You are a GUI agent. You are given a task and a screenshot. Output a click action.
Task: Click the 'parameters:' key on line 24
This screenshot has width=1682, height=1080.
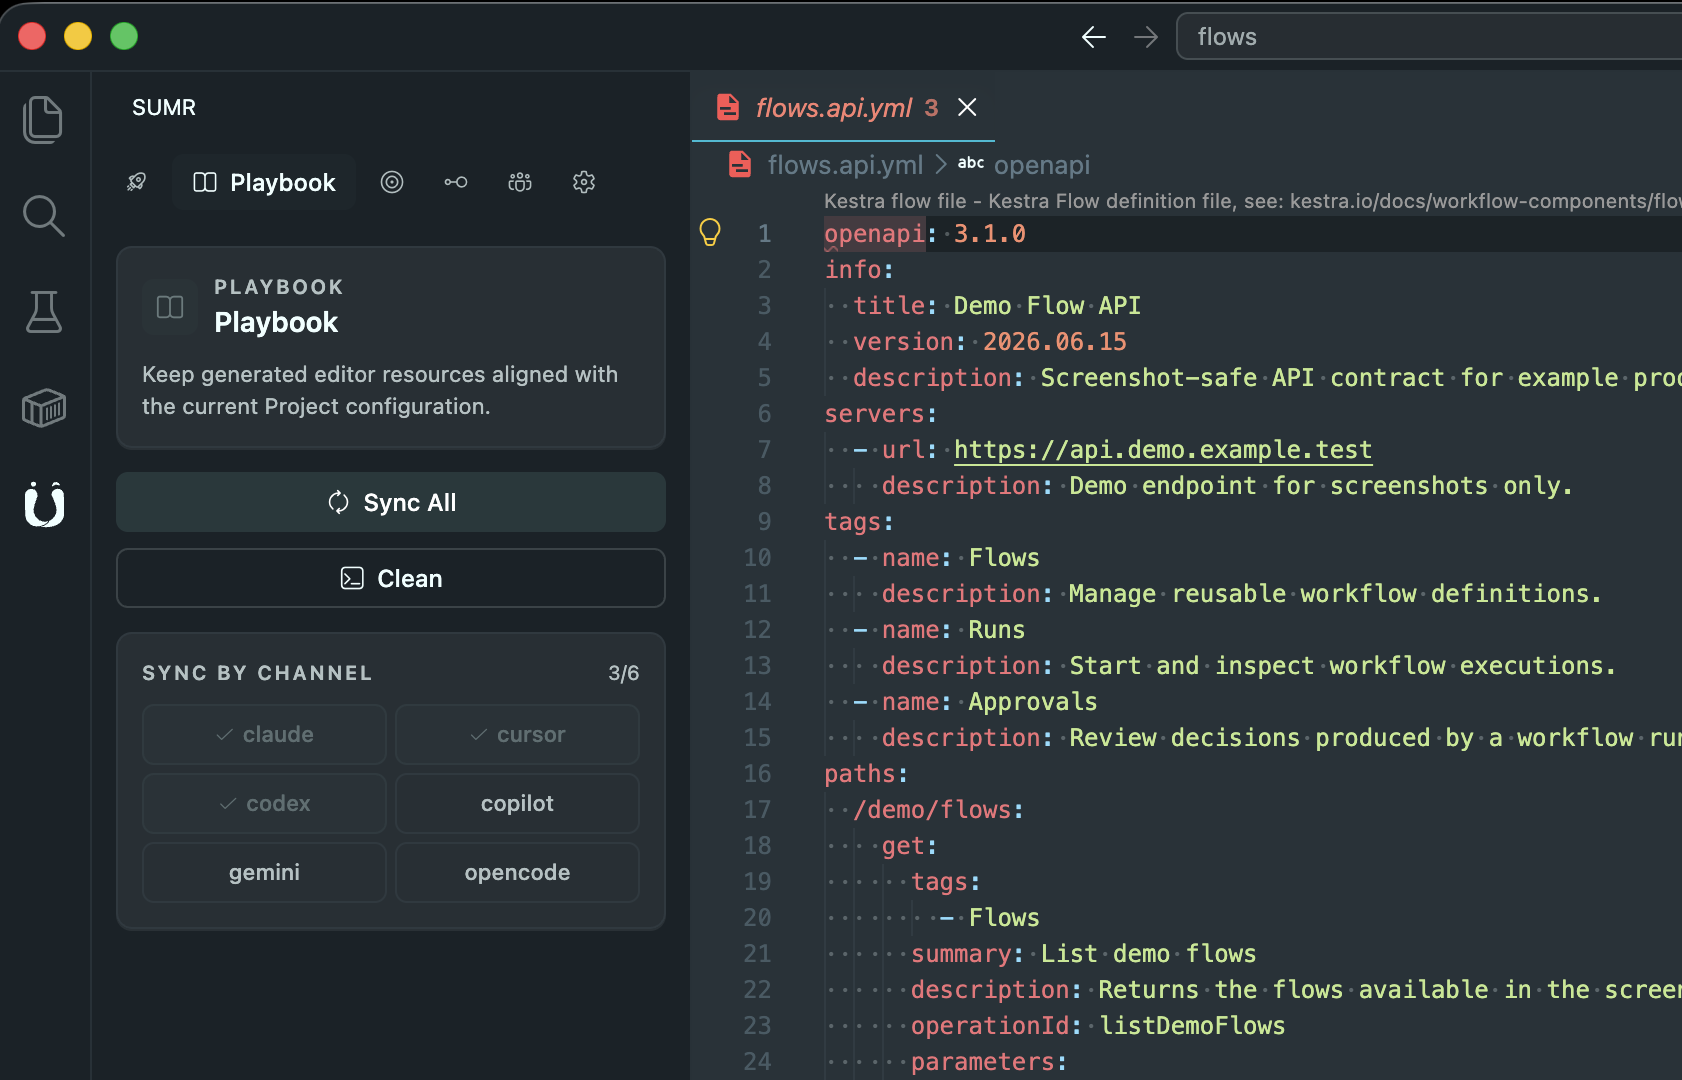(989, 1061)
